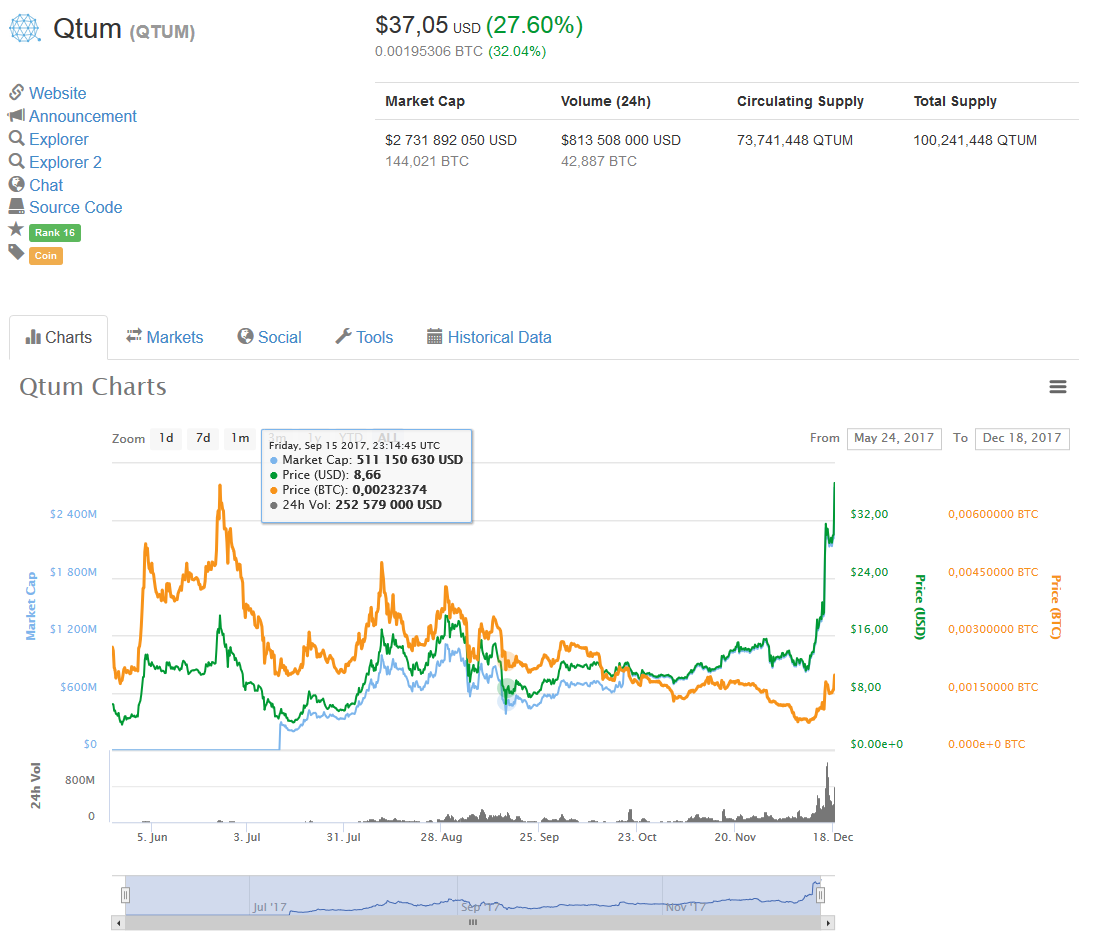Edit the To date field Dec 18, 2017

coord(1022,438)
